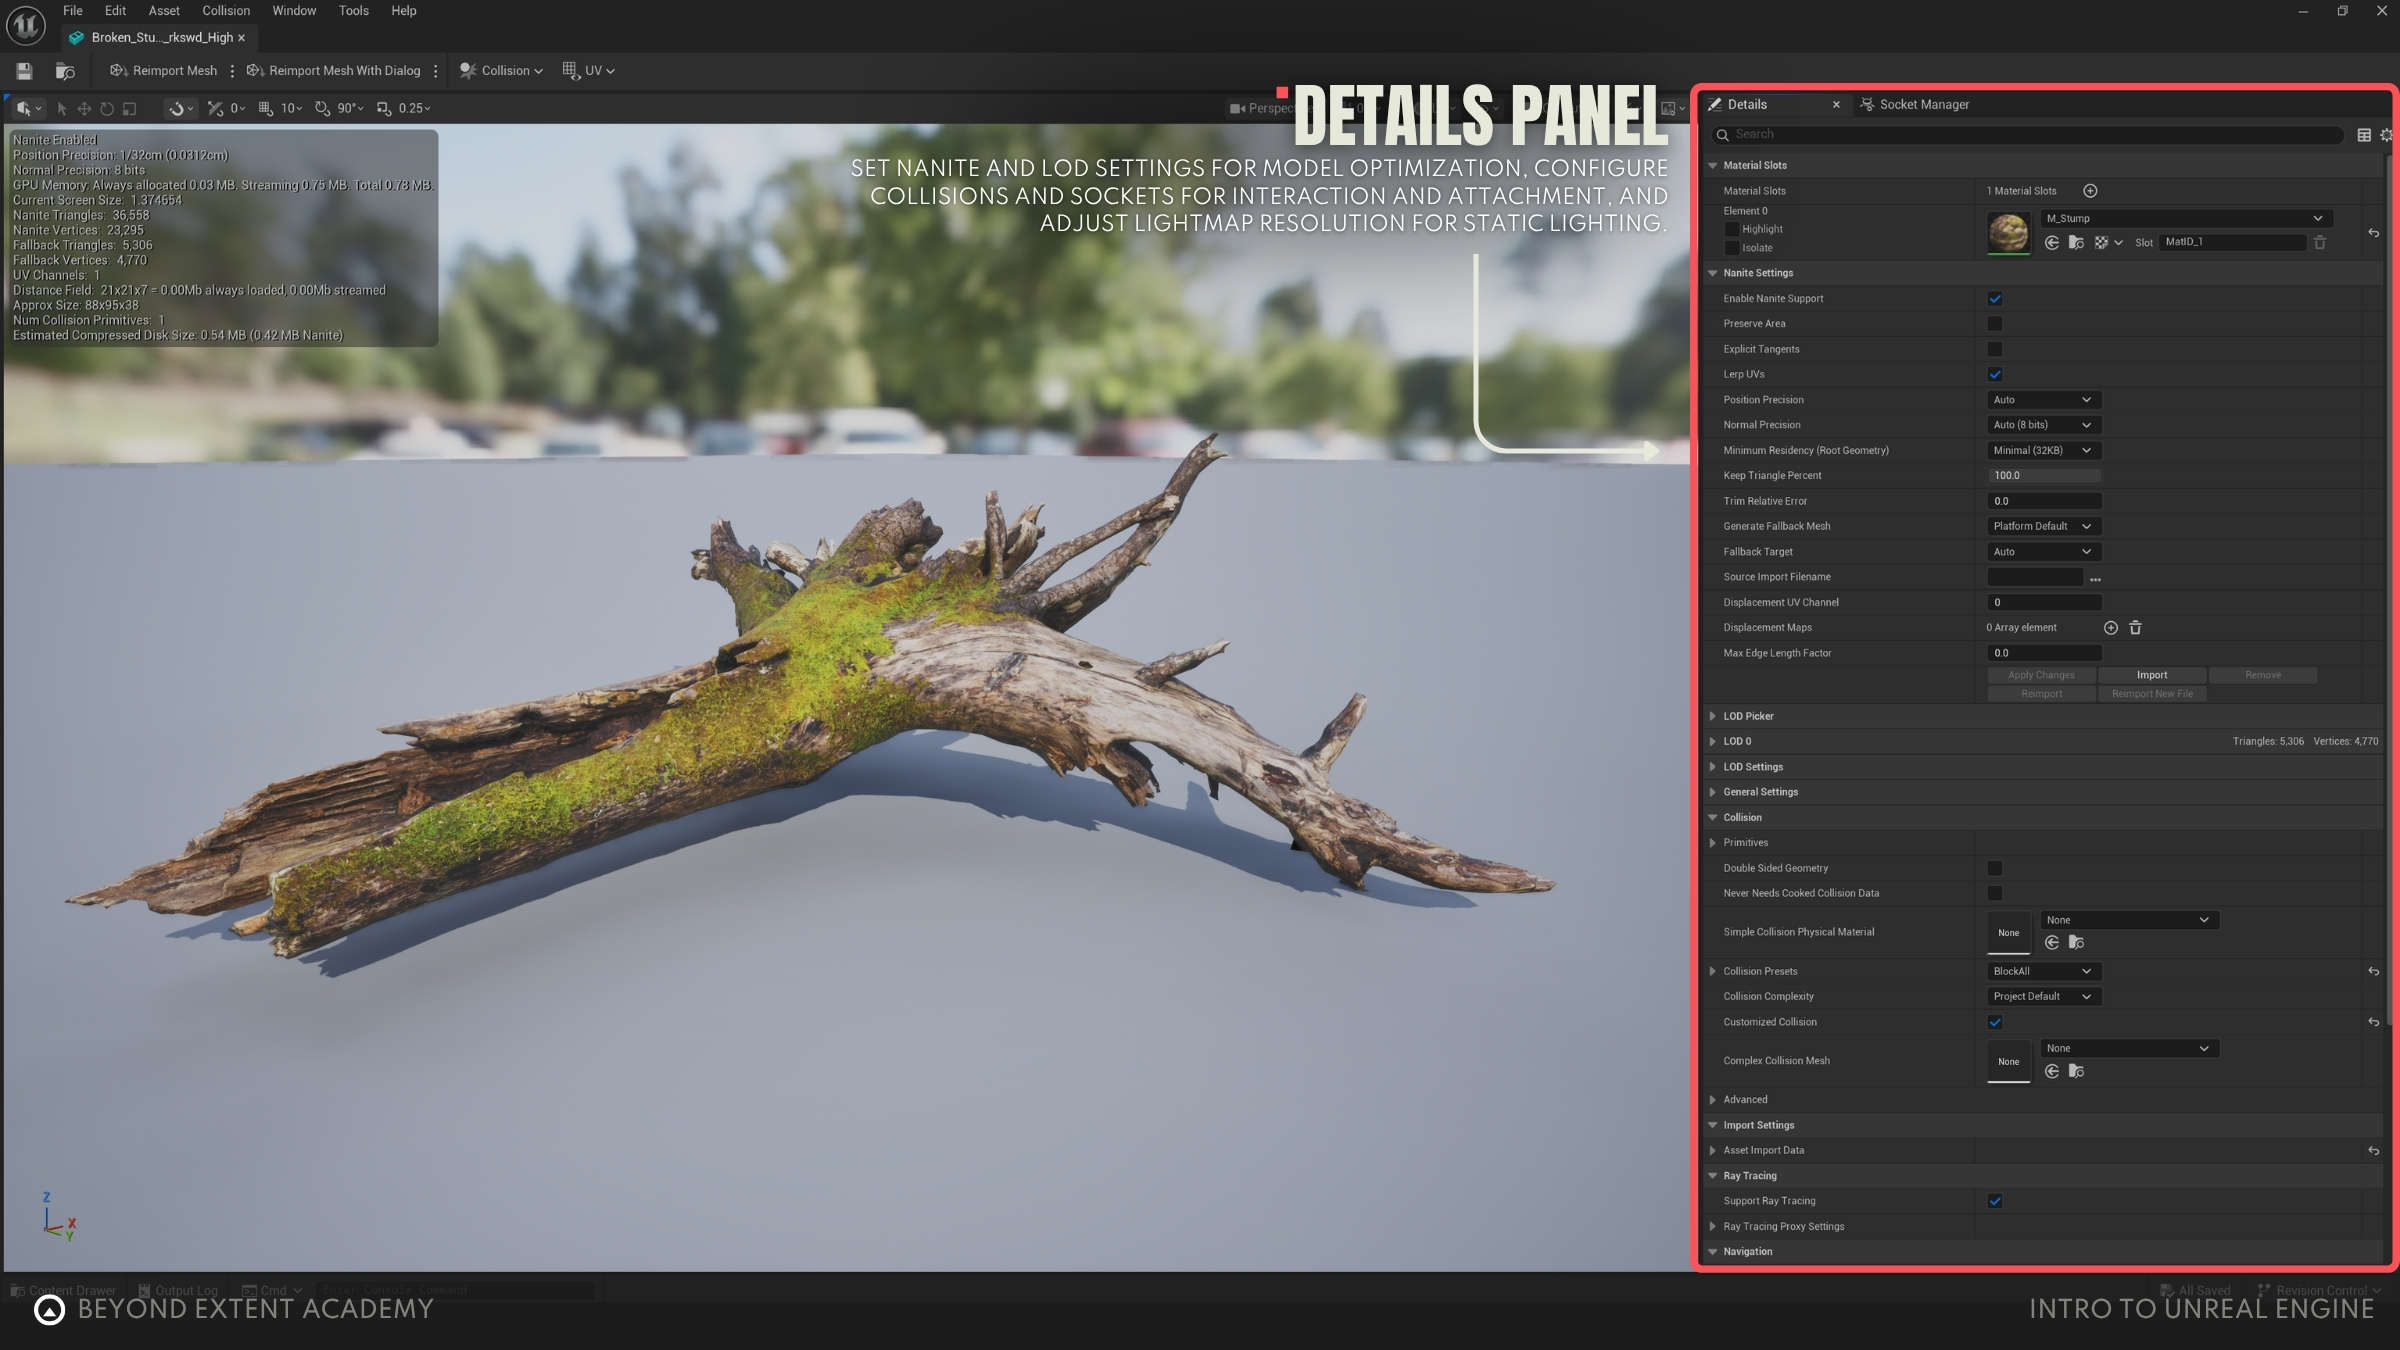Click the Browse to asset in Content Browser icon
The height and width of the screenshot is (1350, 2400).
pyautogui.click(x=65, y=71)
